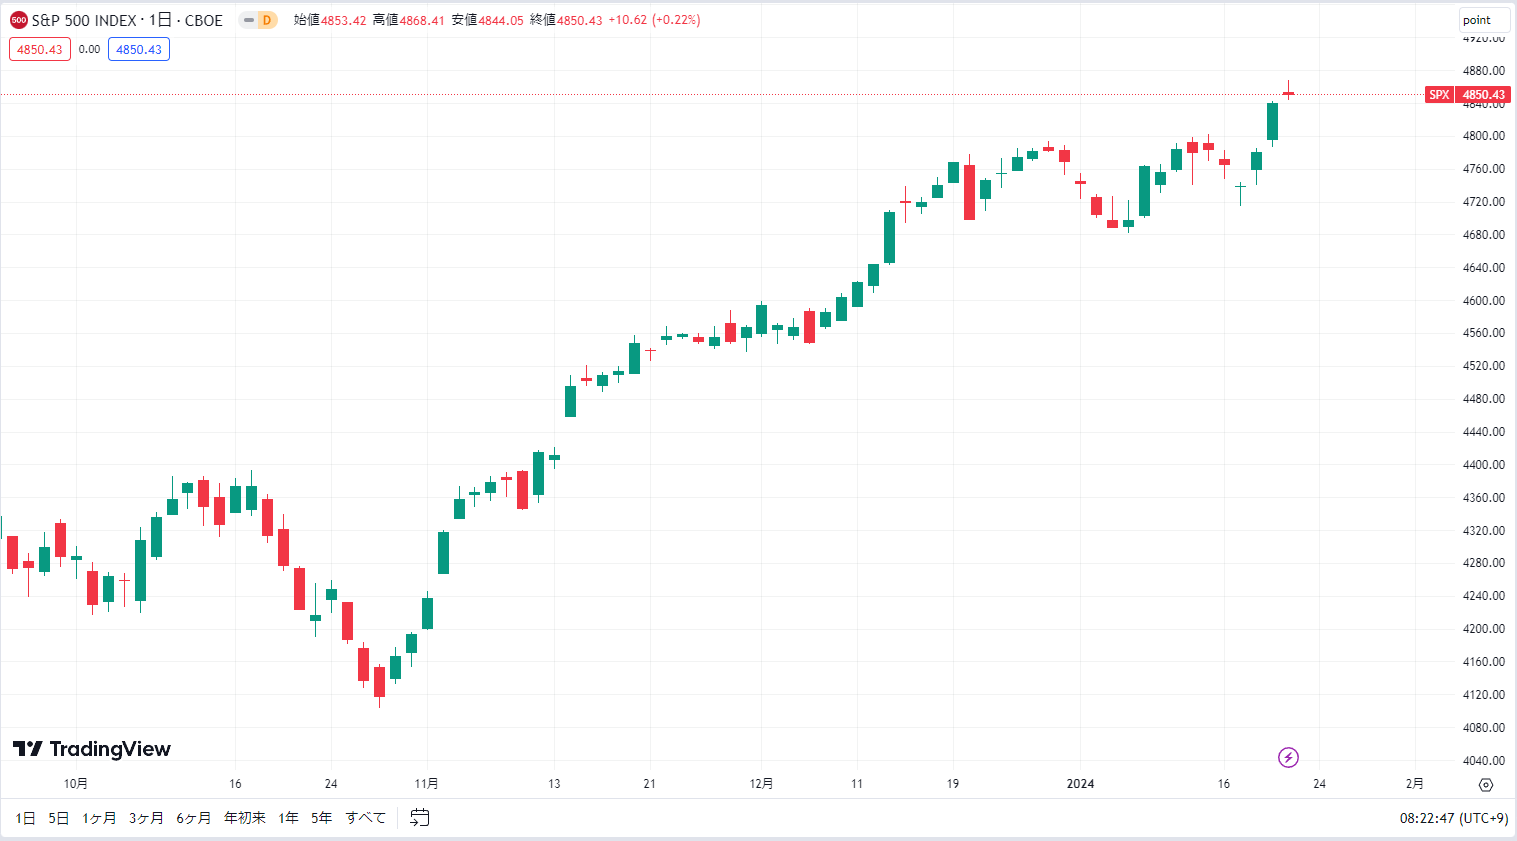Image resolution: width=1517 pixels, height=841 pixels.
Task: Click the 4120.00 price axis label
Action: 1483,695
